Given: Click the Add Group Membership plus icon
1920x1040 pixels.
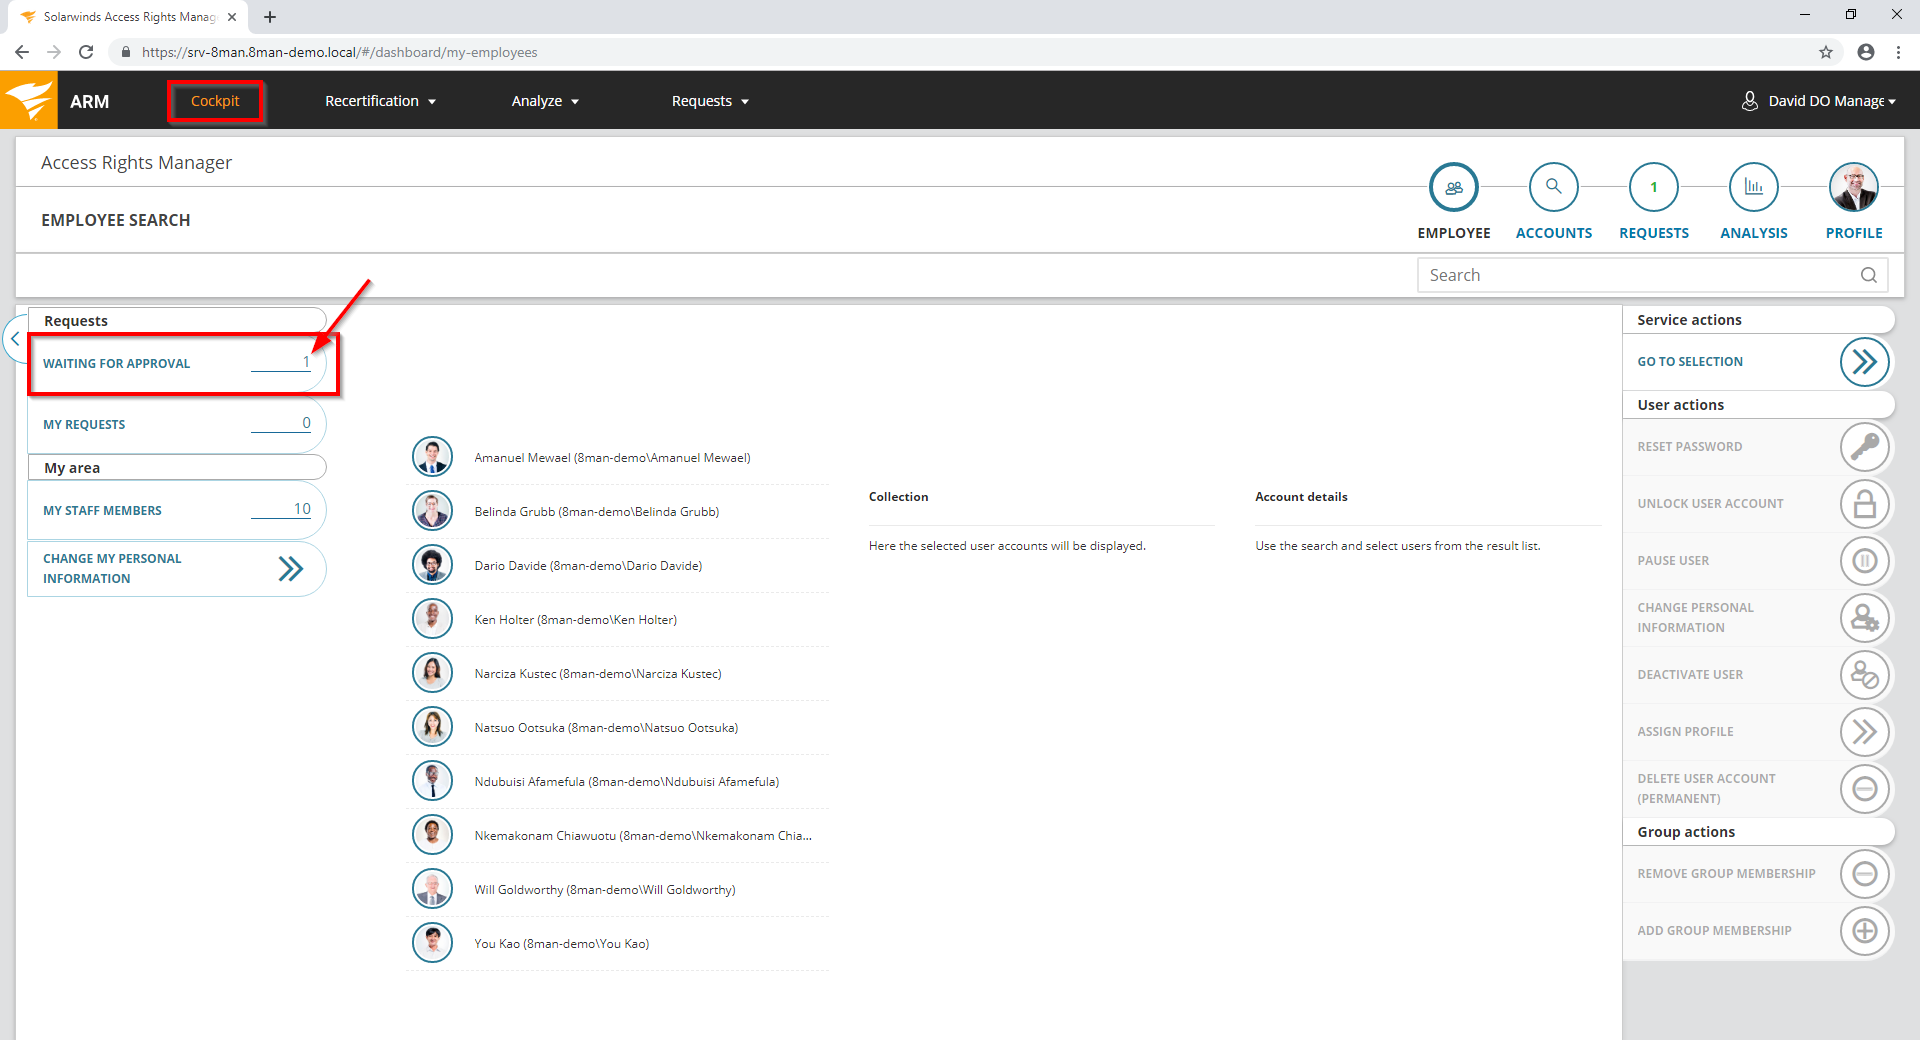Looking at the screenshot, I should pyautogui.click(x=1864, y=931).
